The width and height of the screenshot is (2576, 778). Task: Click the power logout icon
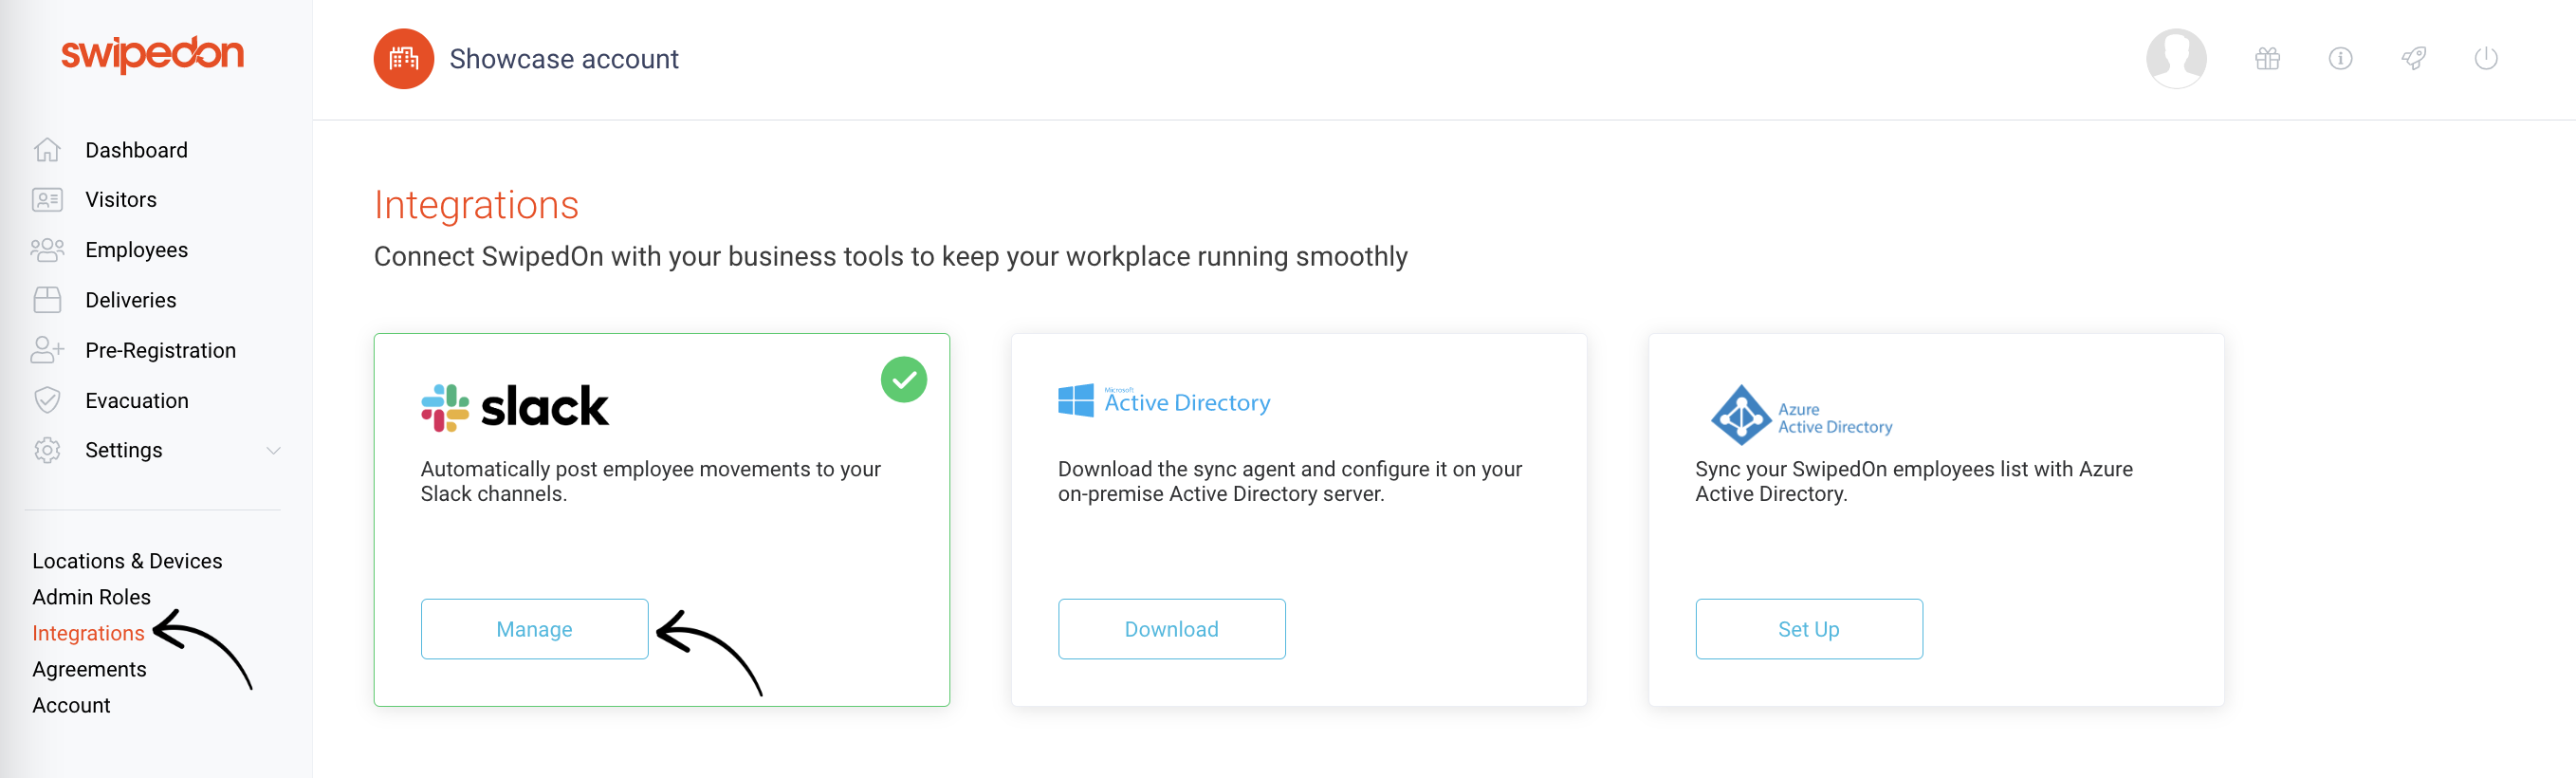(2486, 59)
